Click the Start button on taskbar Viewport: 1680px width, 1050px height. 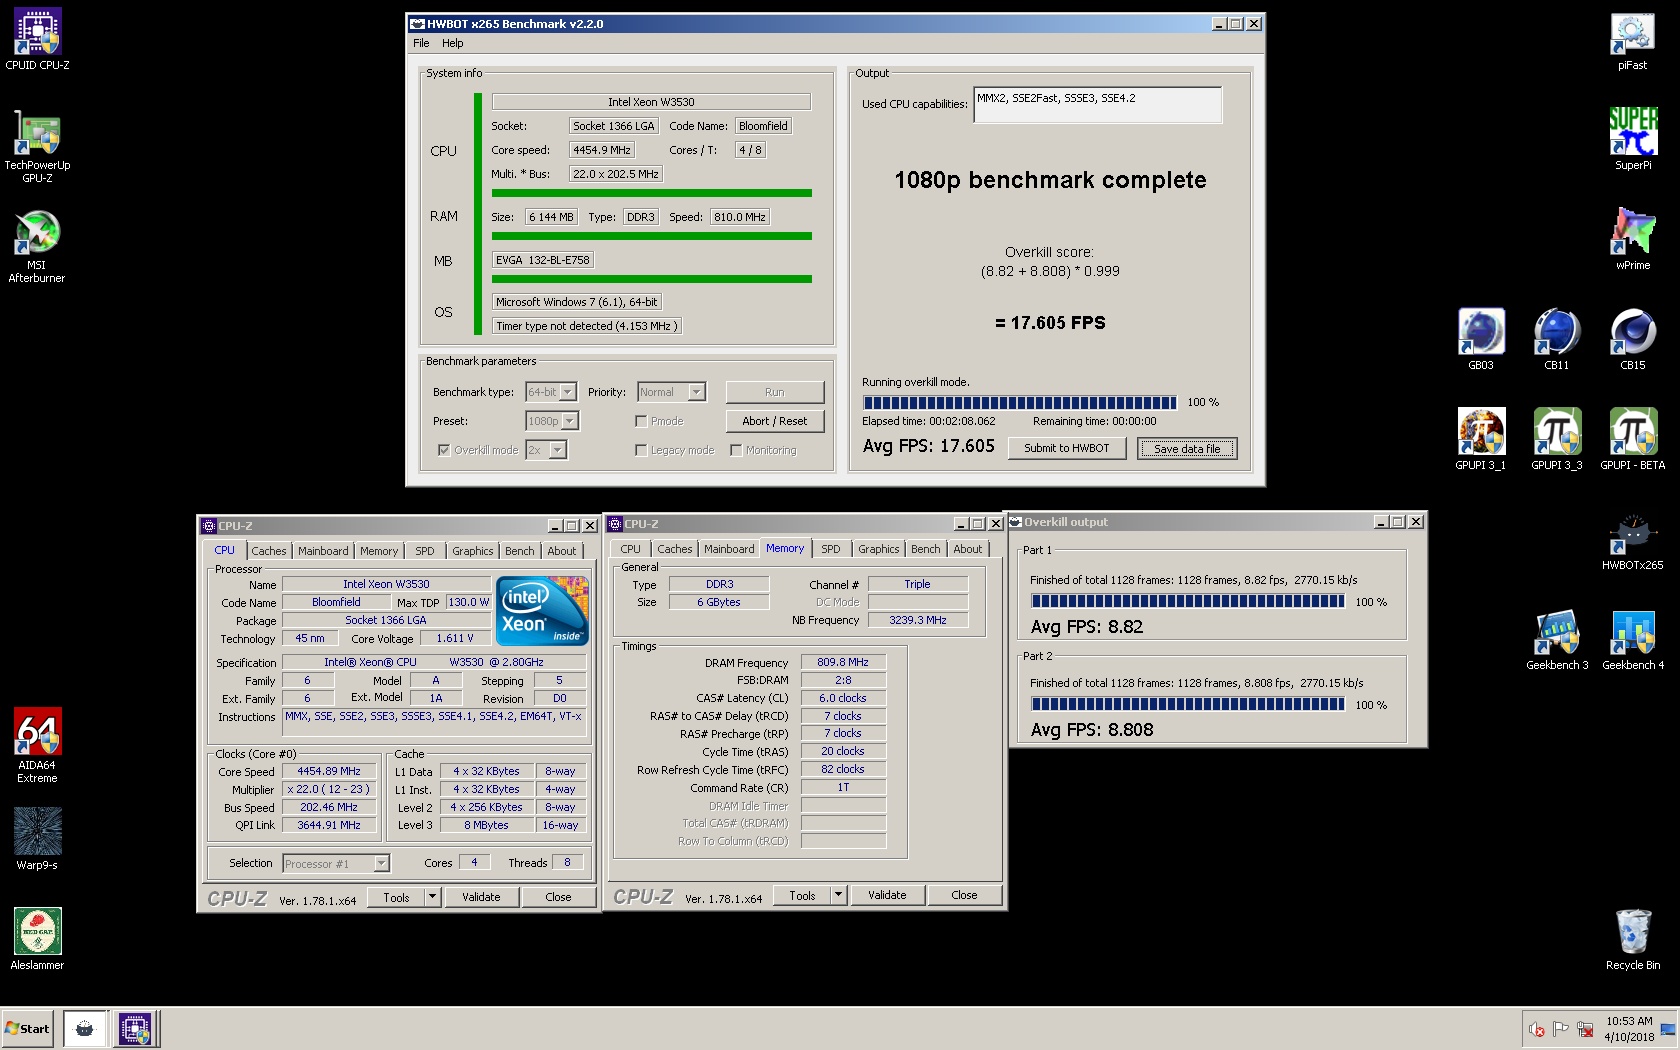(27, 1028)
